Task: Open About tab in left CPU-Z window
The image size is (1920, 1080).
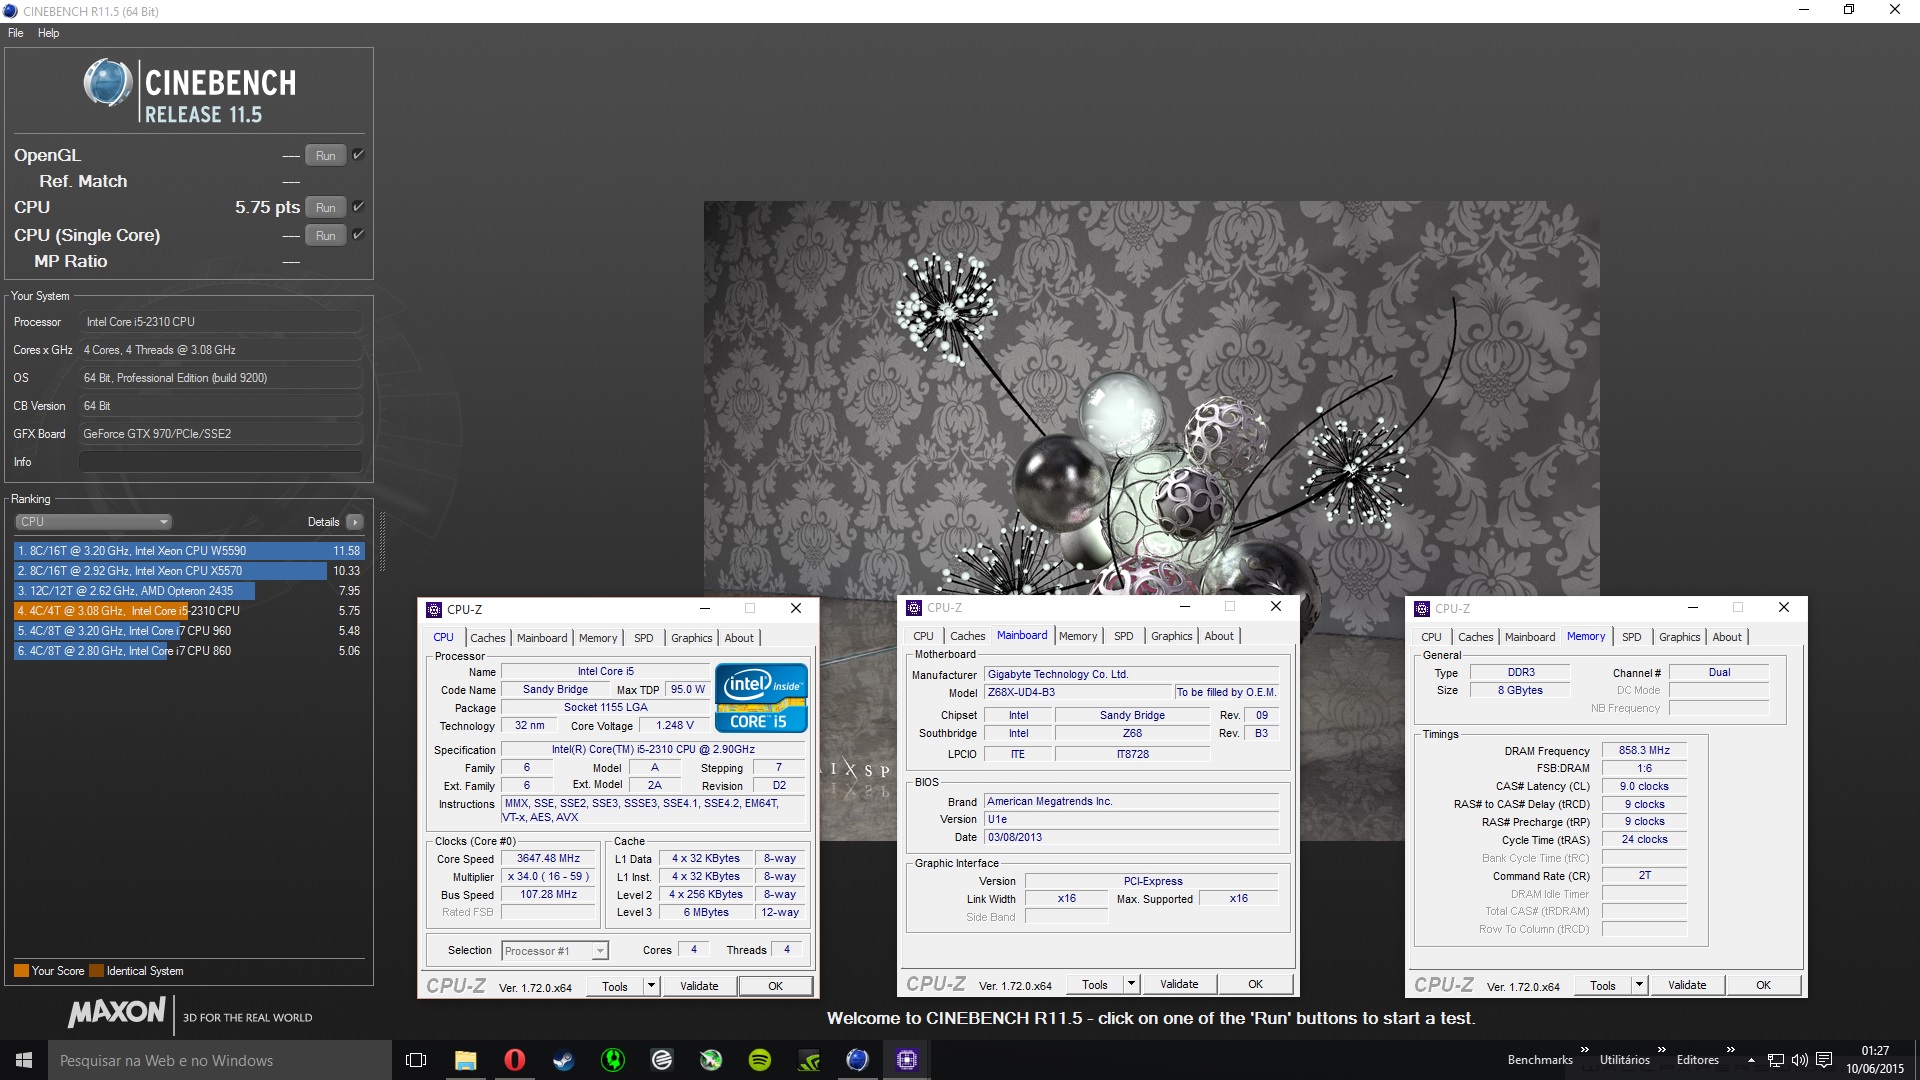Action: click(740, 638)
